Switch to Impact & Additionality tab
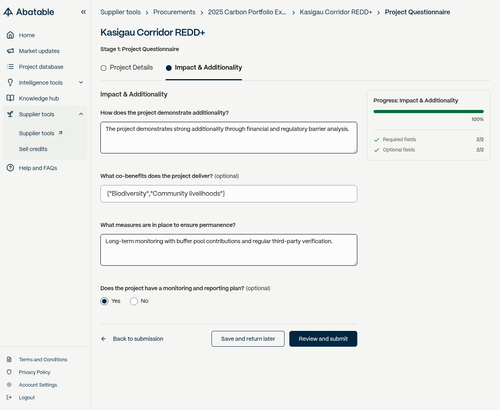The image size is (500, 410). [x=204, y=68]
